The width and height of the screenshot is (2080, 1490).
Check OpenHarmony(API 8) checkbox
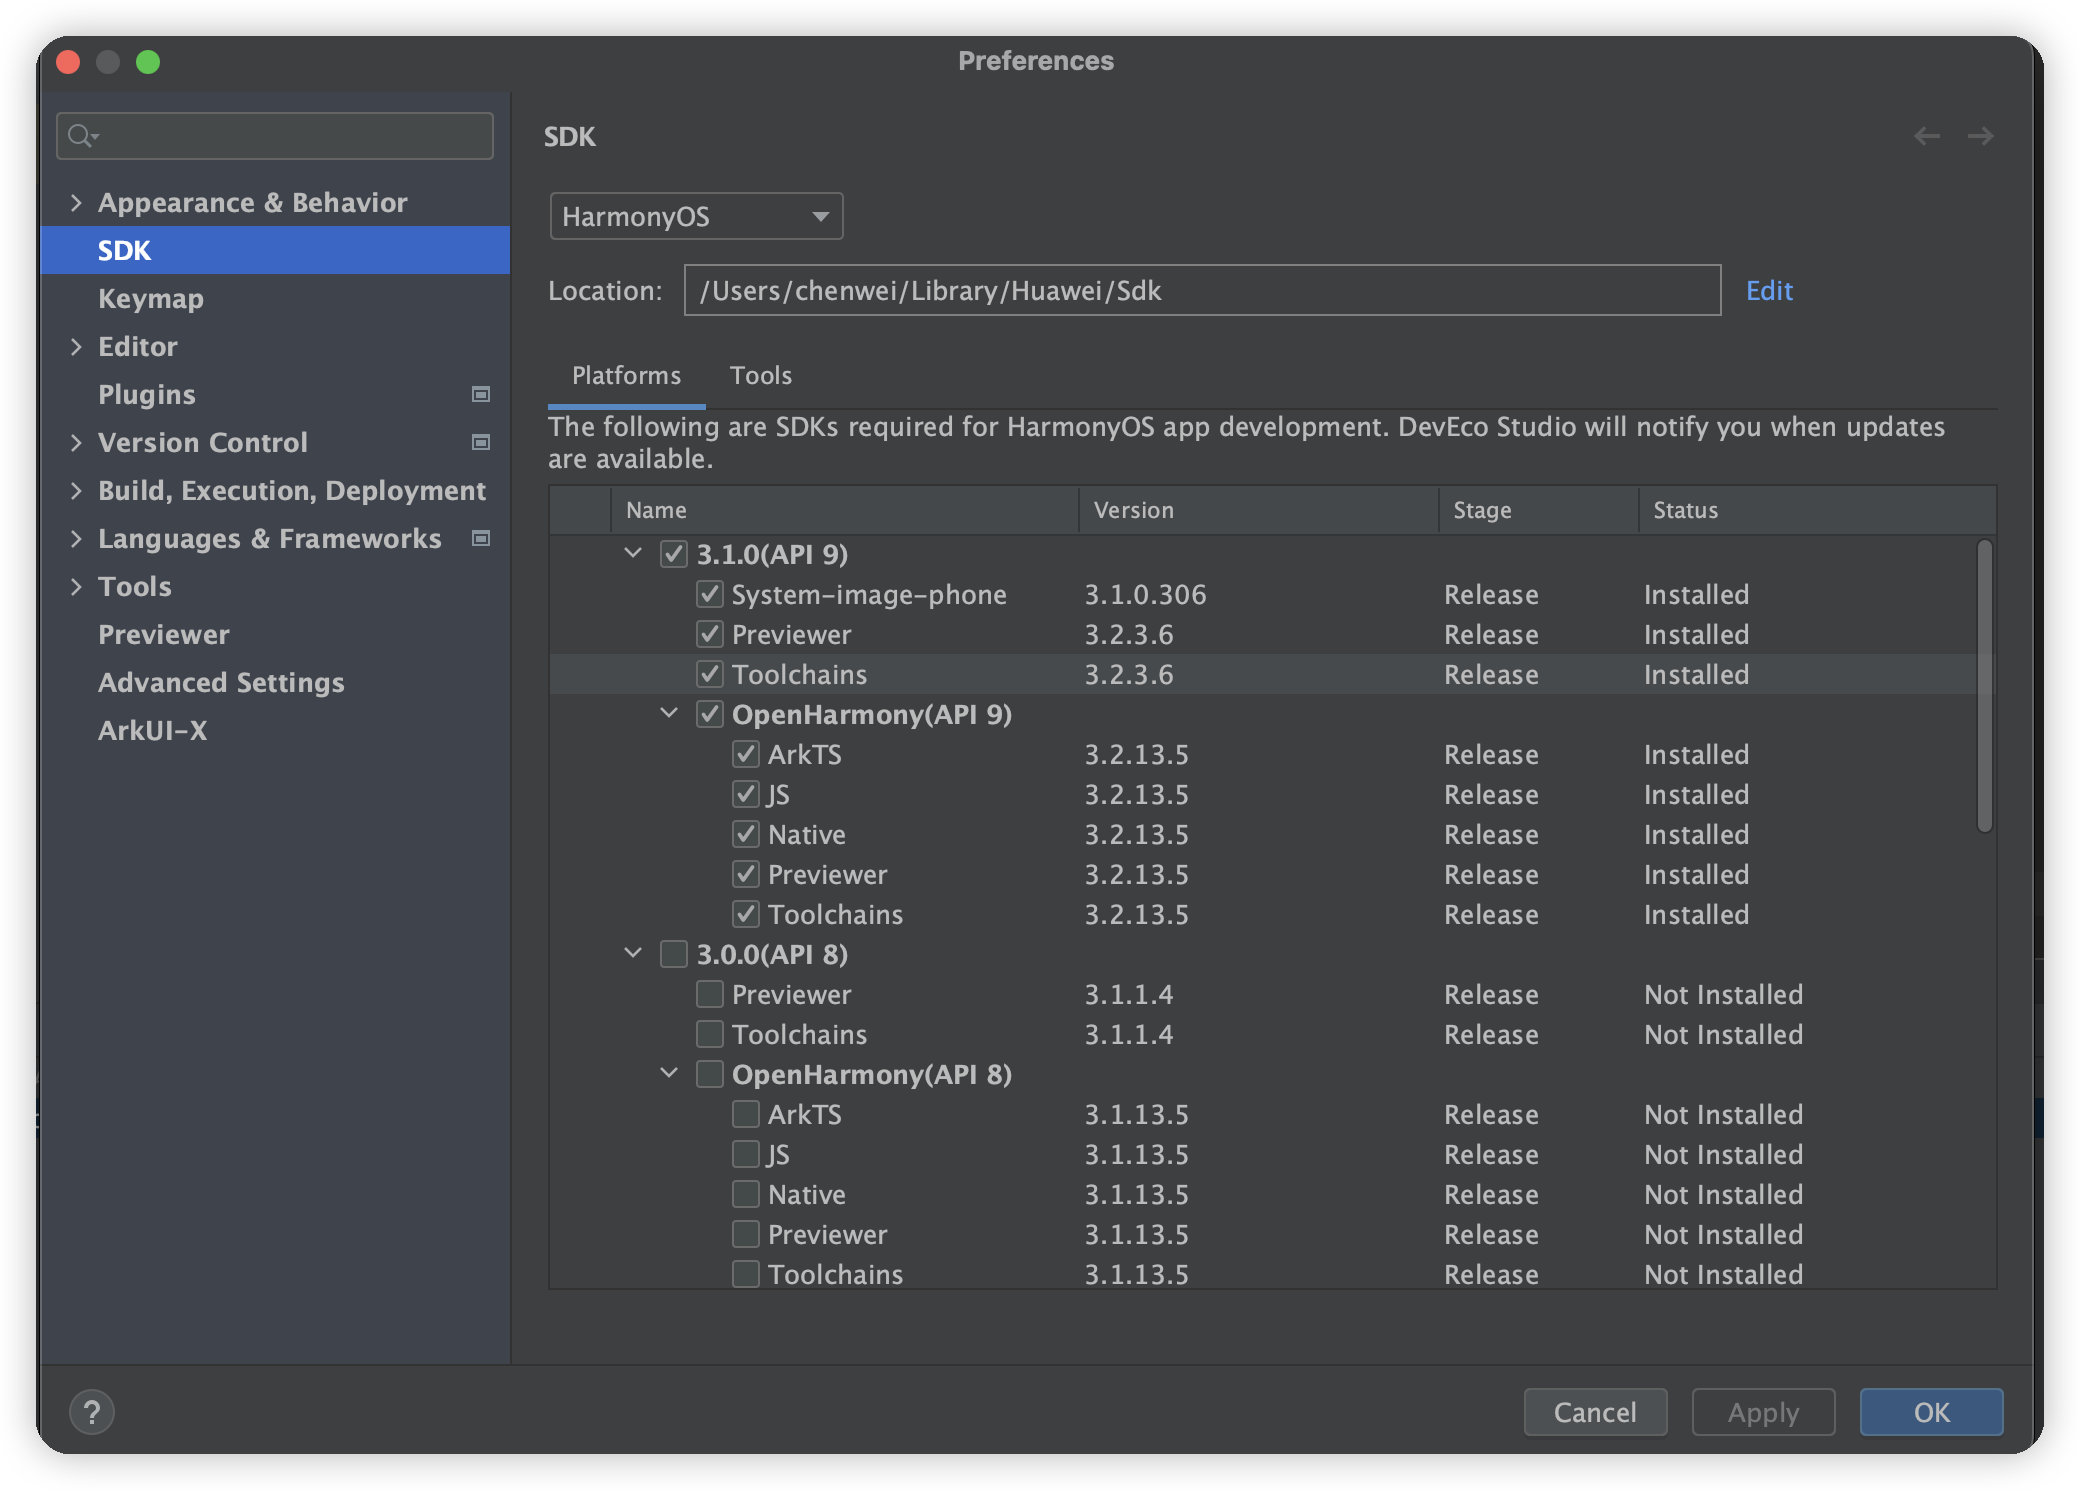coord(709,1074)
